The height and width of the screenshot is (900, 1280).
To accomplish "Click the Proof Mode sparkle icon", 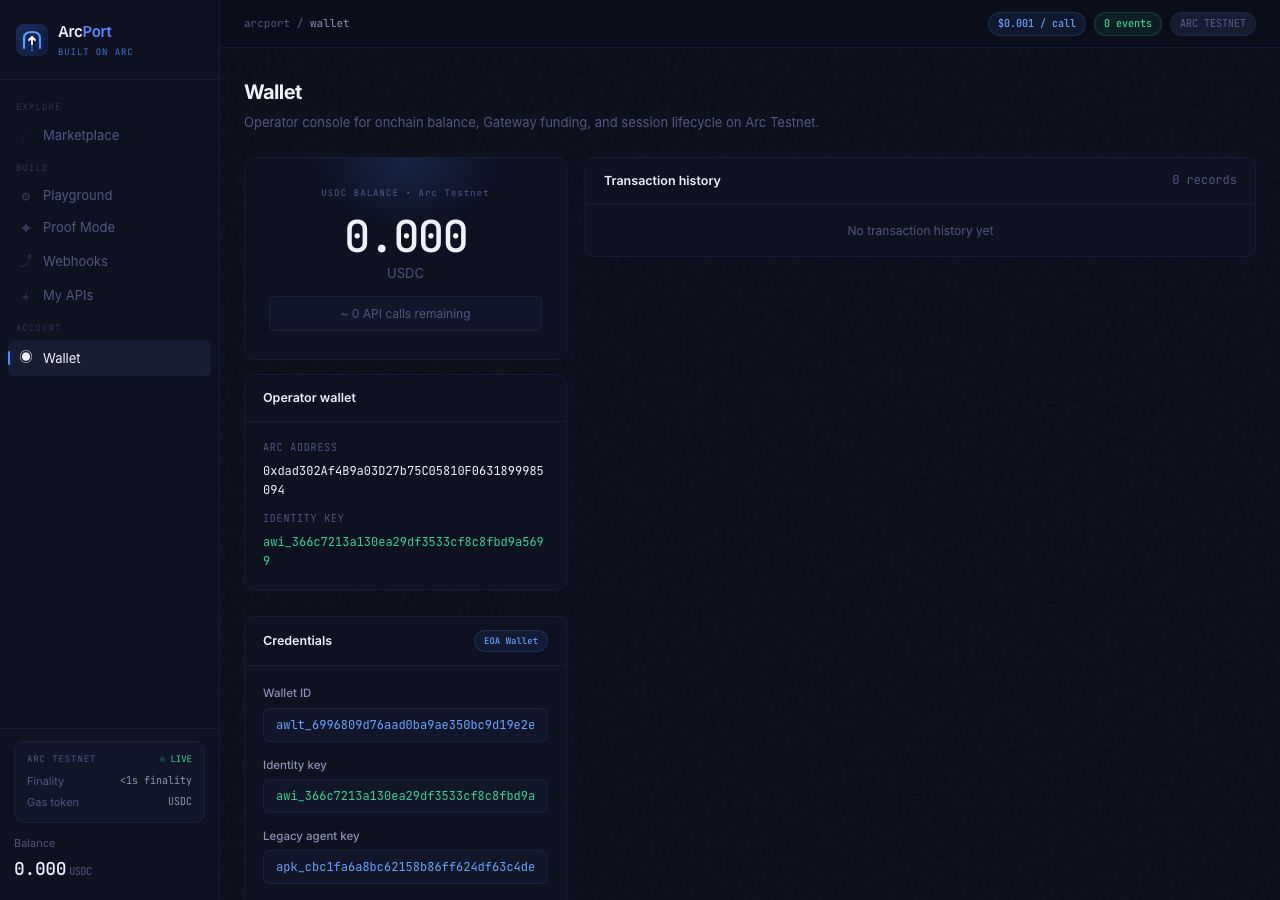I will [x=26, y=228].
